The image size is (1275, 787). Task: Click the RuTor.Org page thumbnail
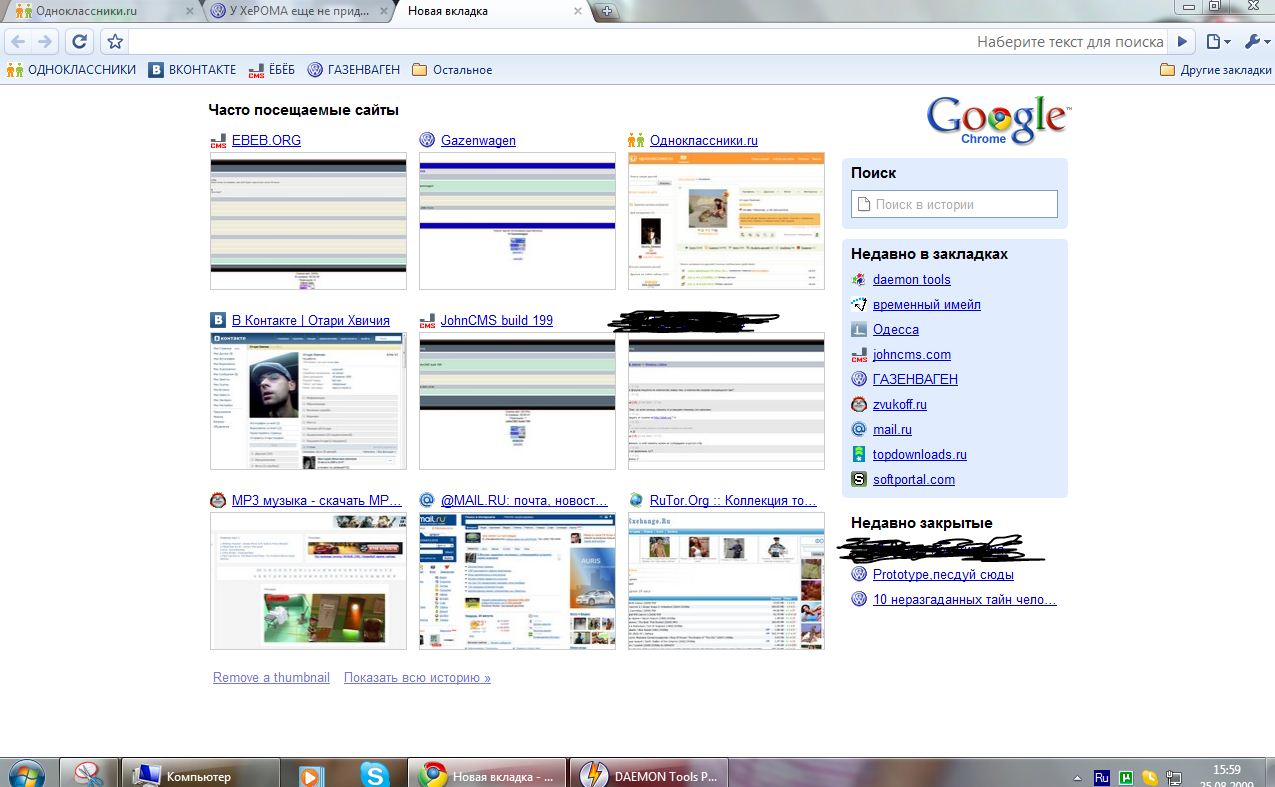point(726,581)
